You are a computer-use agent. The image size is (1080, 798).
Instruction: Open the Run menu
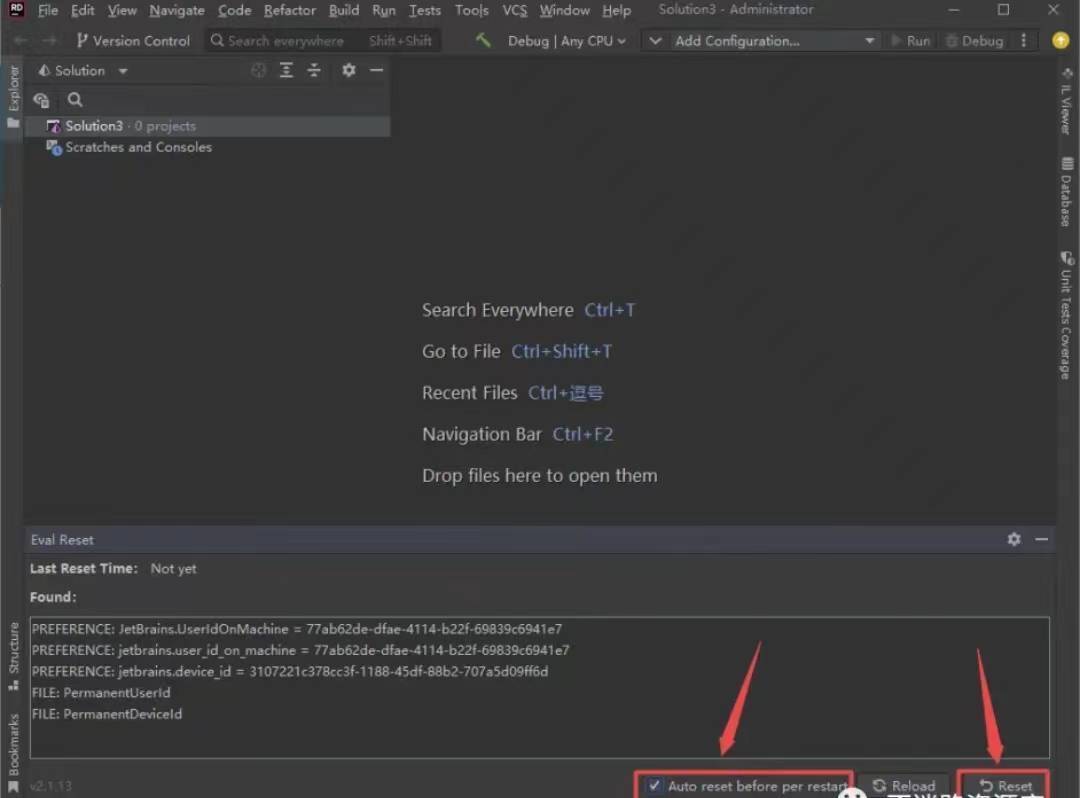pos(384,10)
